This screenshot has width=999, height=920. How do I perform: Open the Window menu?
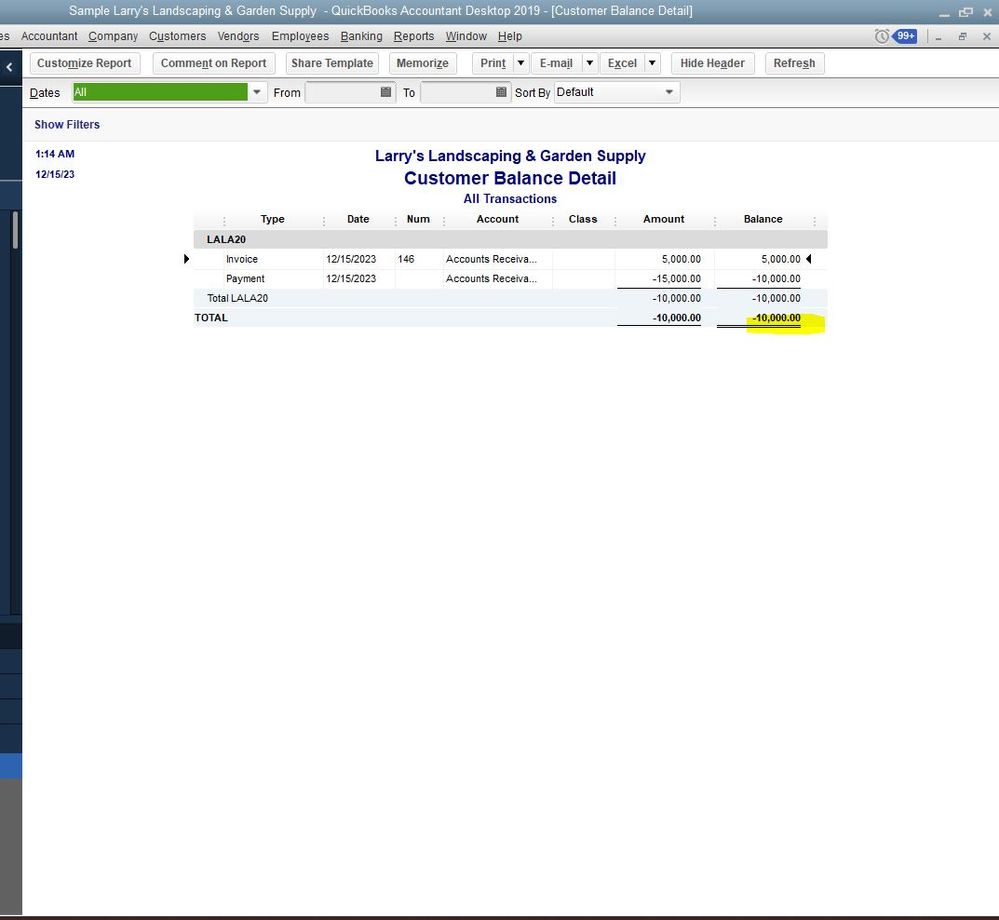466,36
